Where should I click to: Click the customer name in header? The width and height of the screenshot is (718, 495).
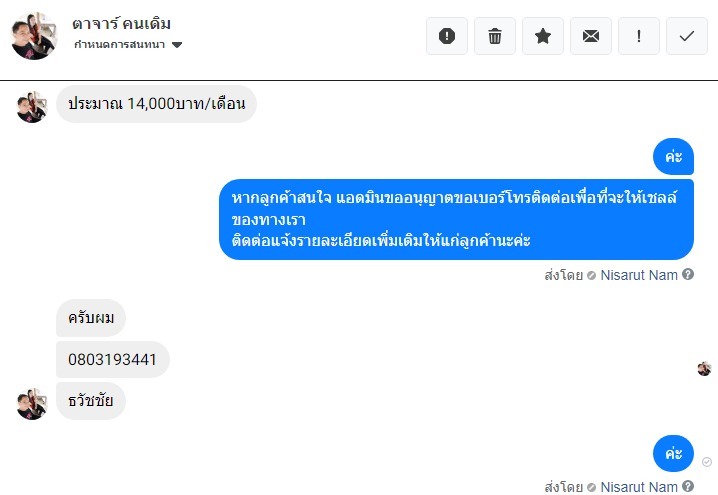click(121, 23)
